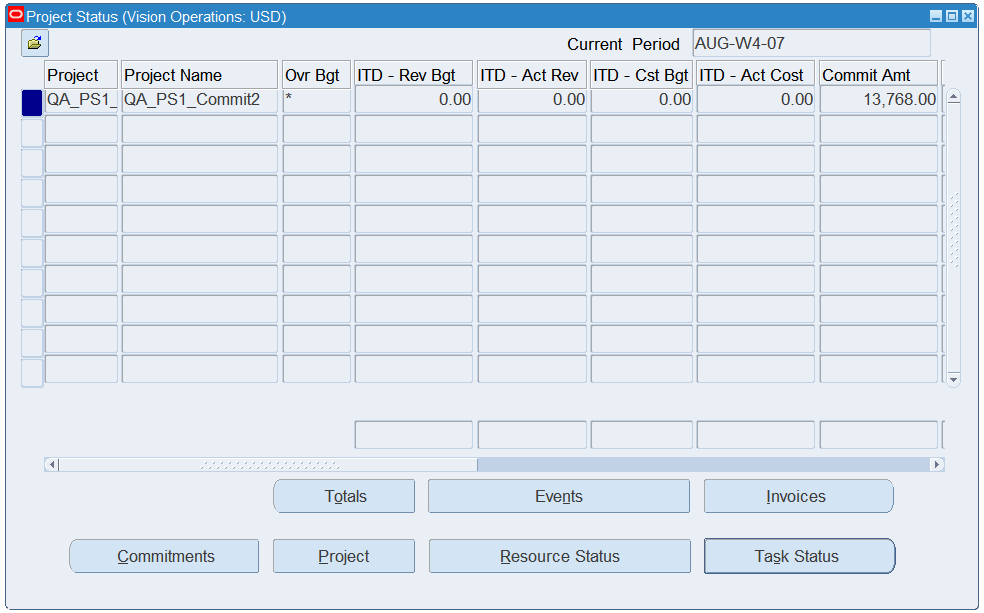
Task: Click the ITD - Act Rev value 0.00
Action: coord(532,100)
